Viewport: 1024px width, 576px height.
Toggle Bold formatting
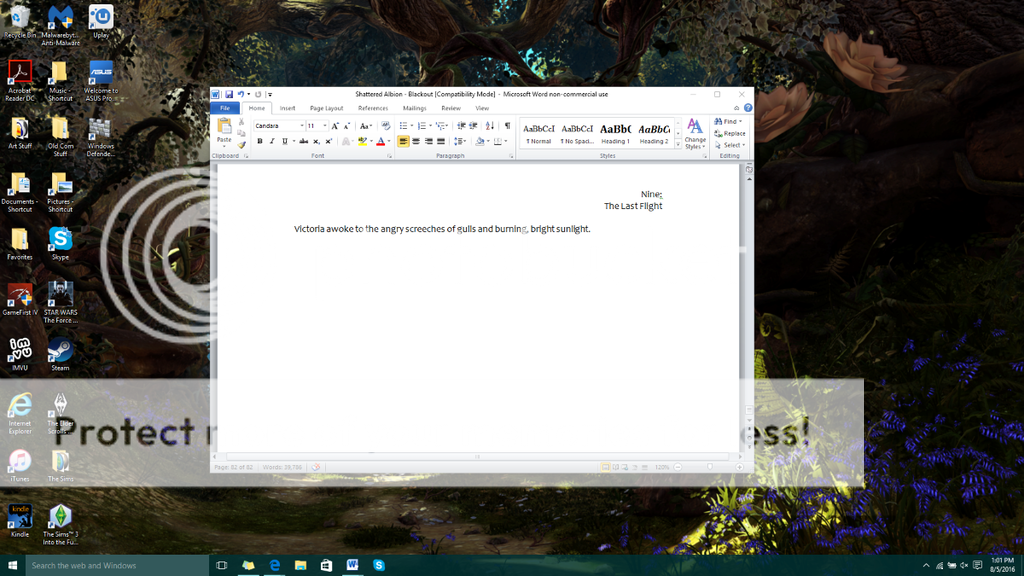pos(260,142)
